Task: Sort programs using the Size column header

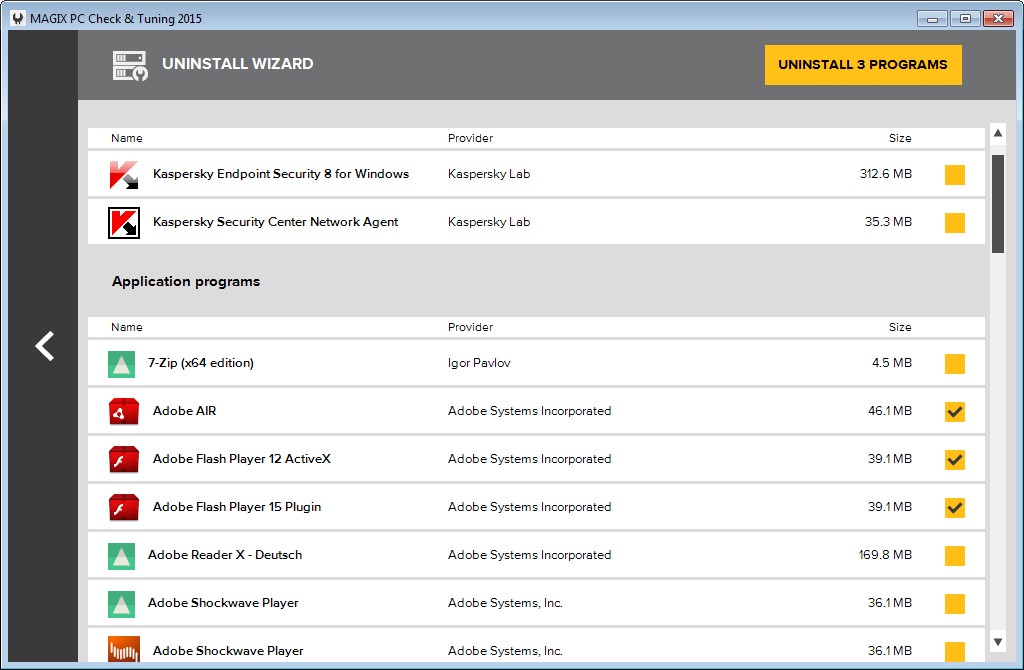Action: click(x=899, y=327)
